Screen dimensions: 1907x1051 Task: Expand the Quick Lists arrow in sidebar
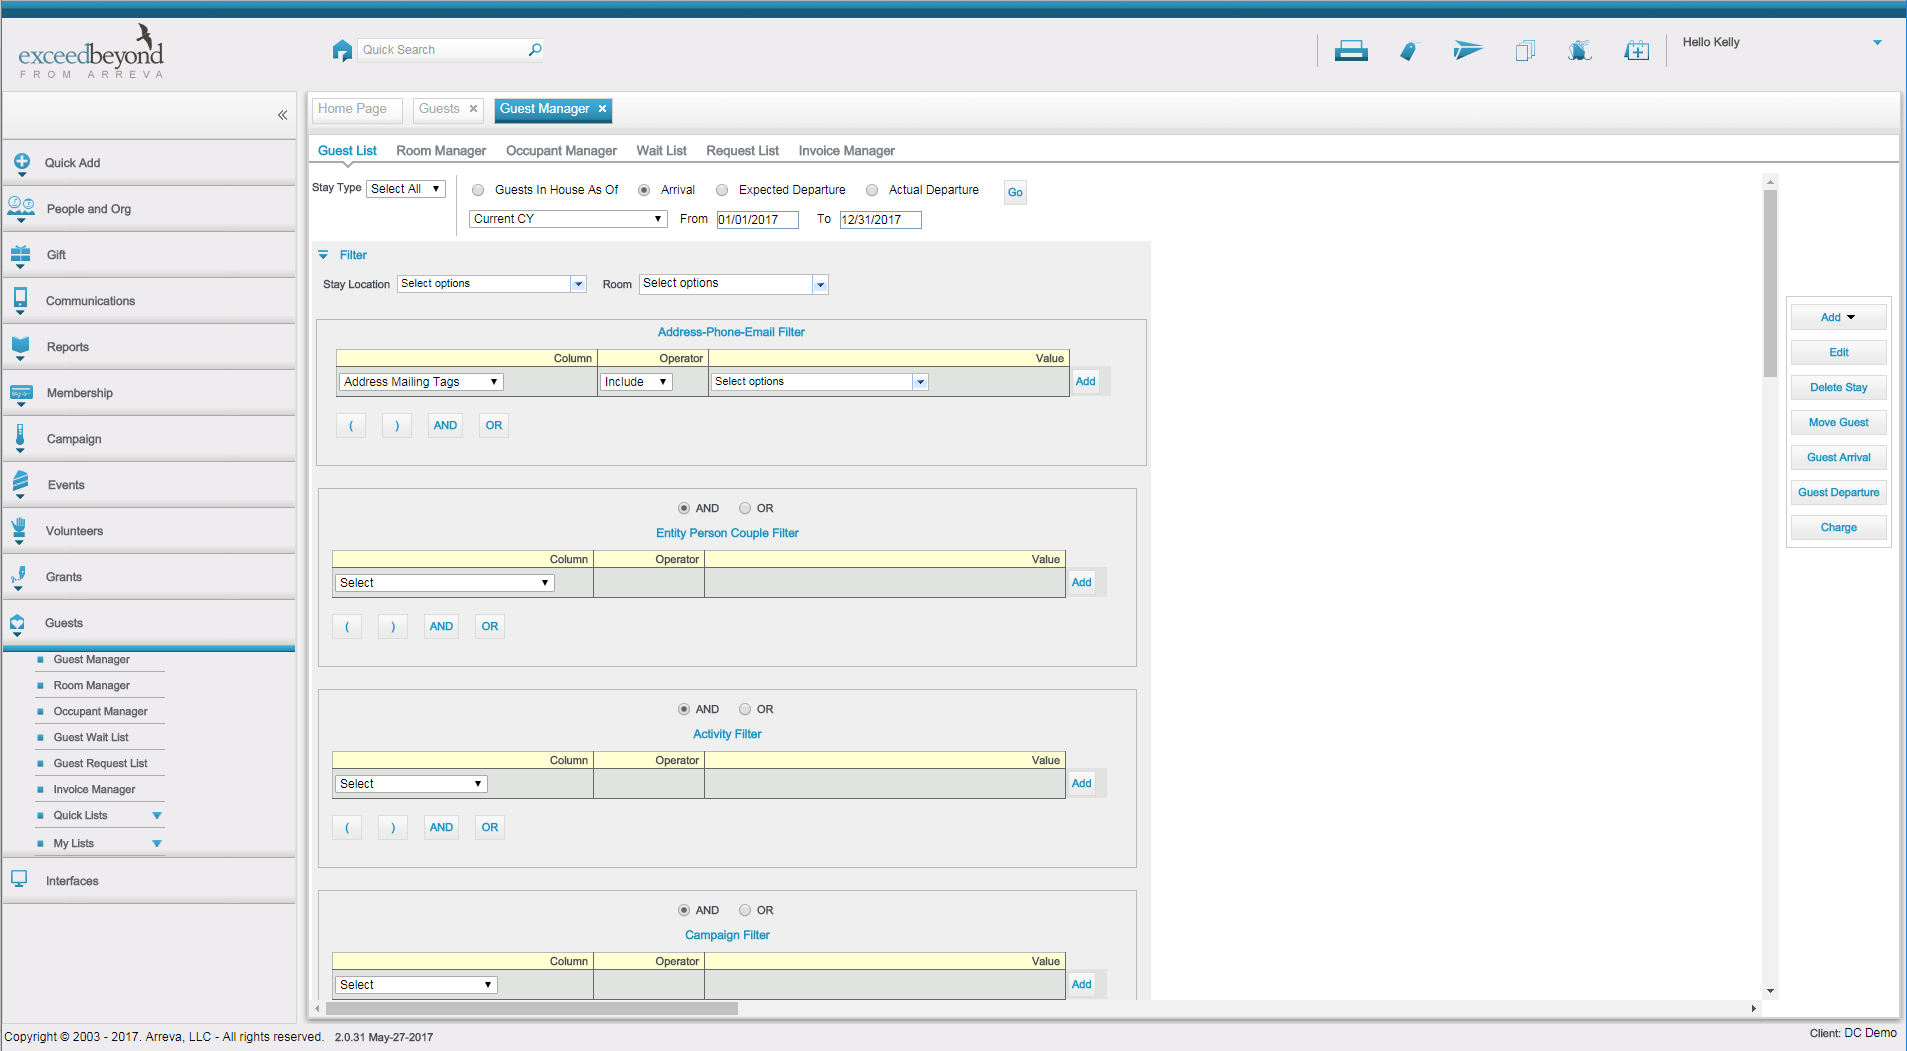pos(157,816)
